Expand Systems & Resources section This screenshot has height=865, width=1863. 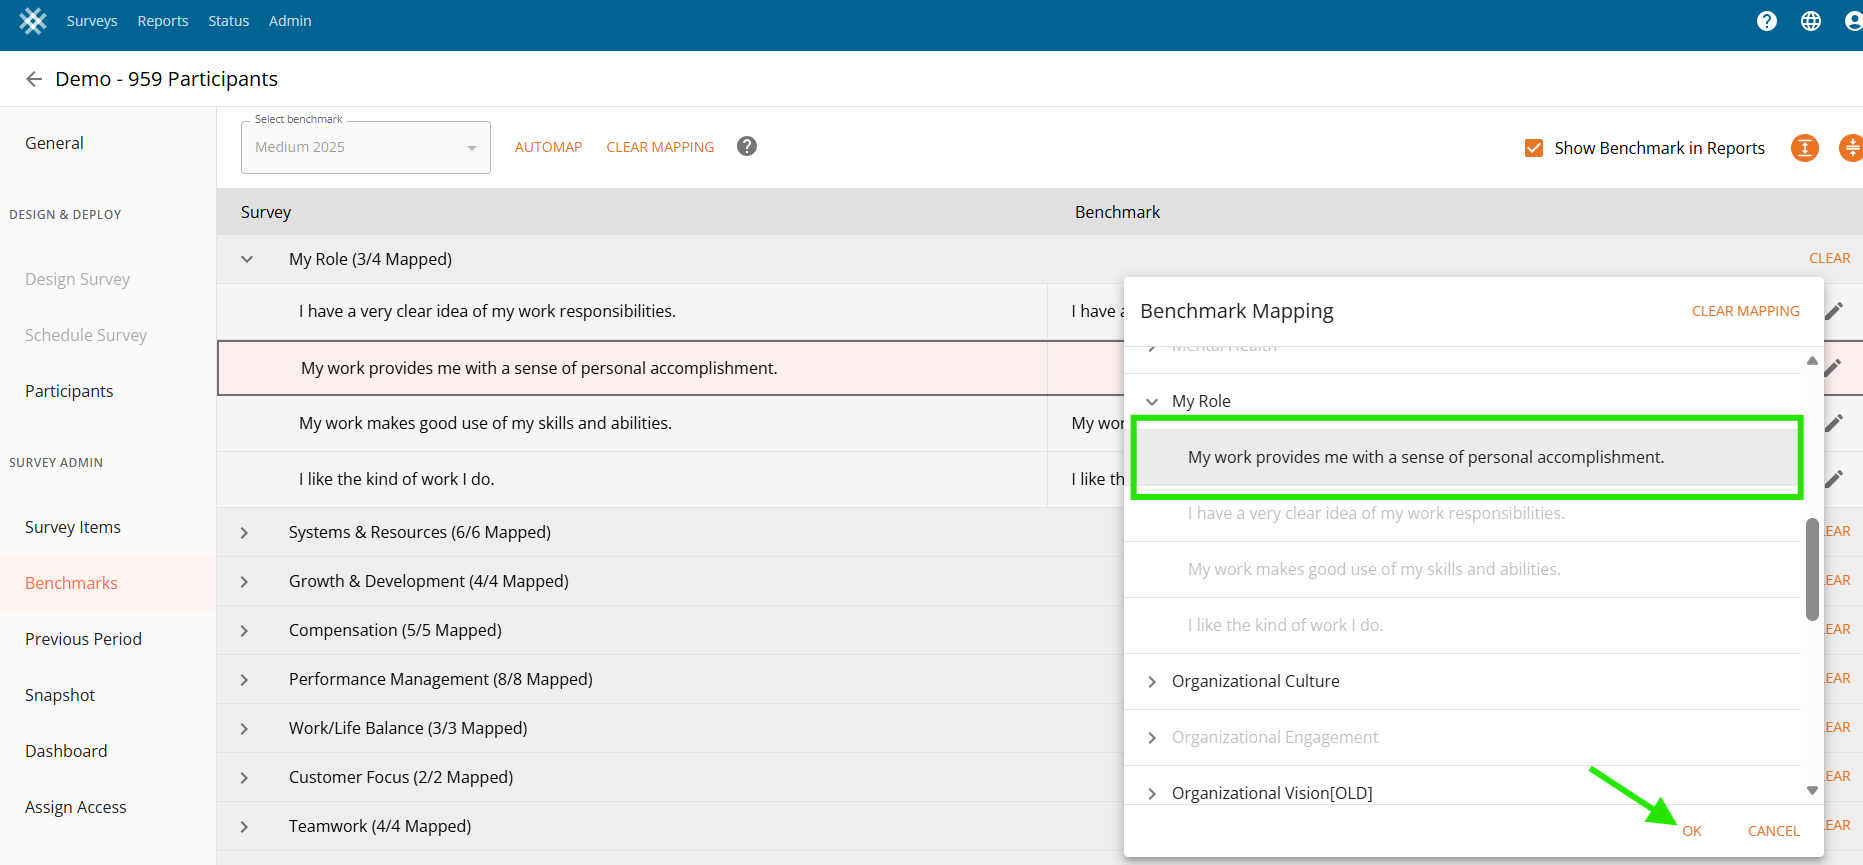click(244, 533)
